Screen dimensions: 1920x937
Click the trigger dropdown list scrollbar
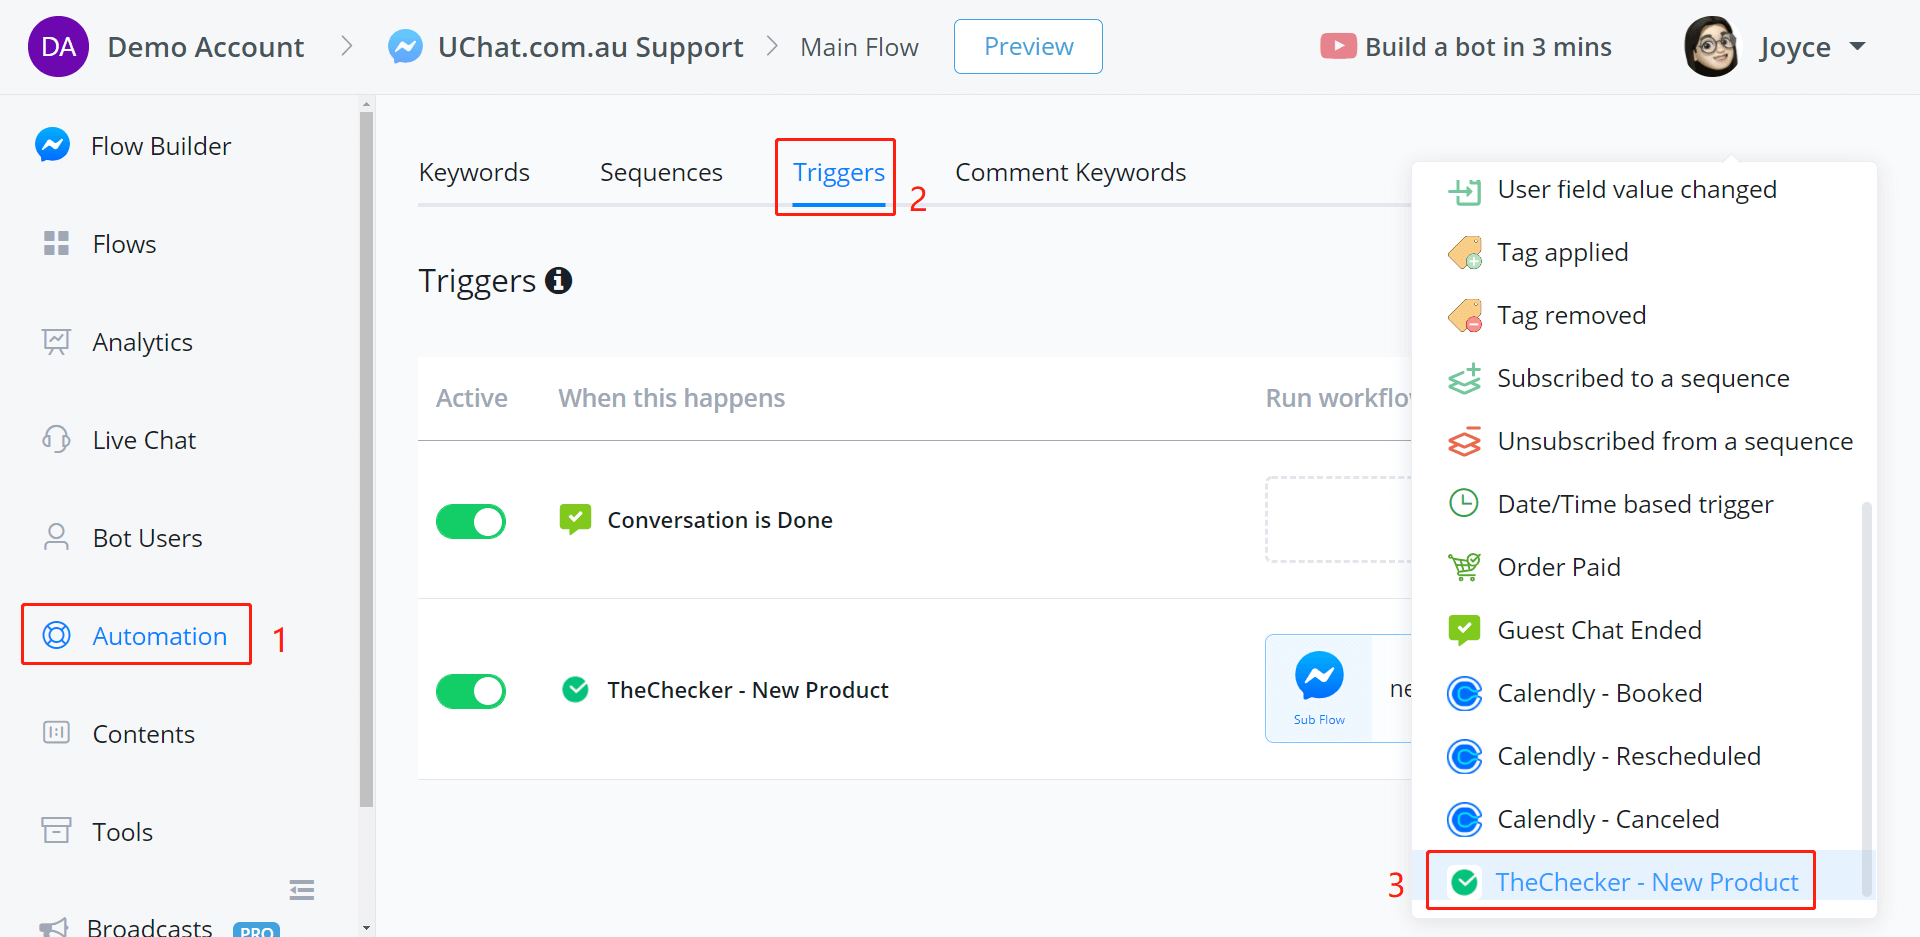[1866, 699]
